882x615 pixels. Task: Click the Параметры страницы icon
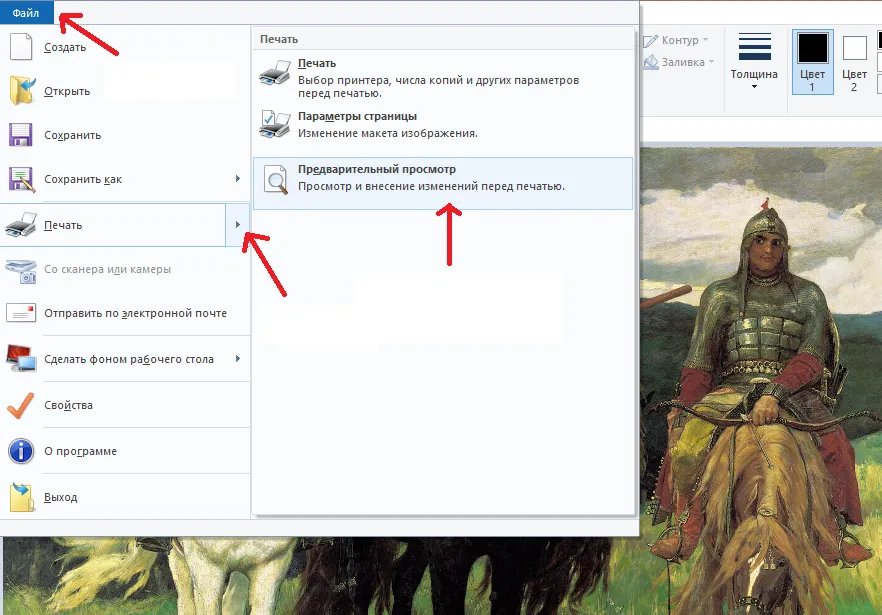[275, 124]
